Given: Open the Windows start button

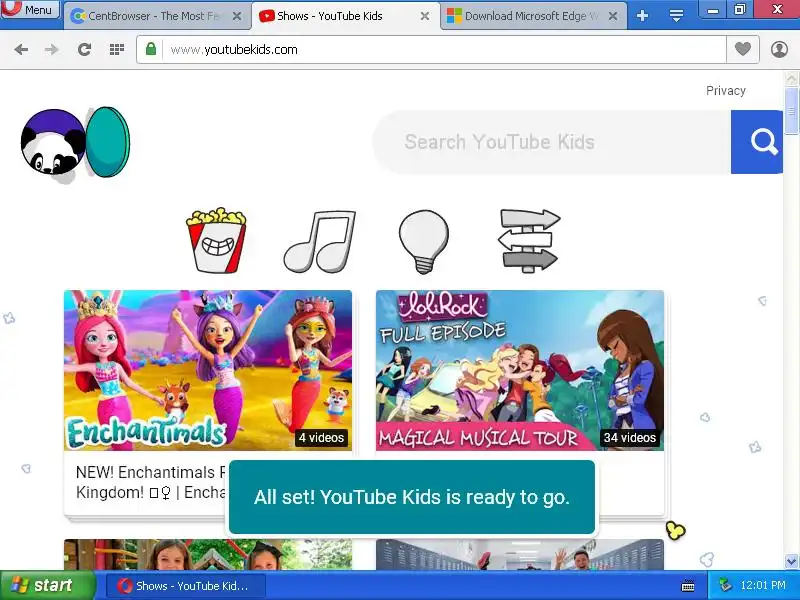Looking at the screenshot, I should (x=47, y=585).
